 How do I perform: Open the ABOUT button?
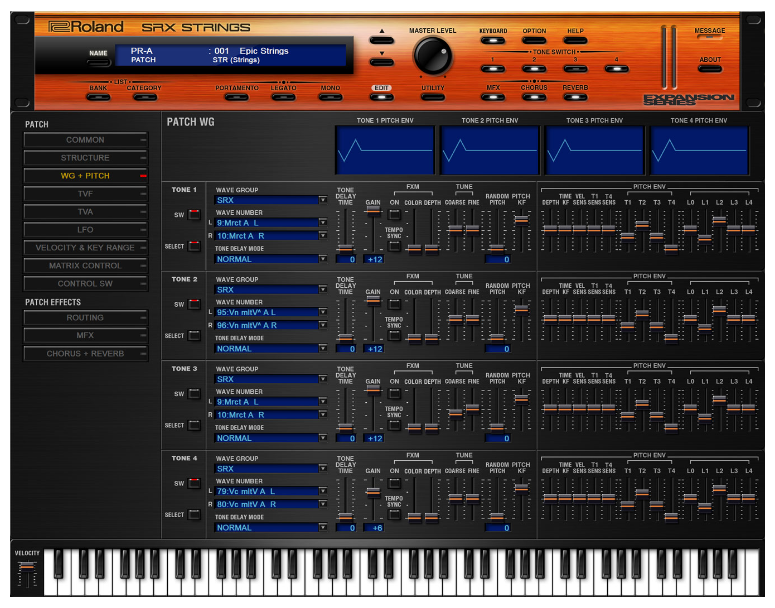pos(710,69)
